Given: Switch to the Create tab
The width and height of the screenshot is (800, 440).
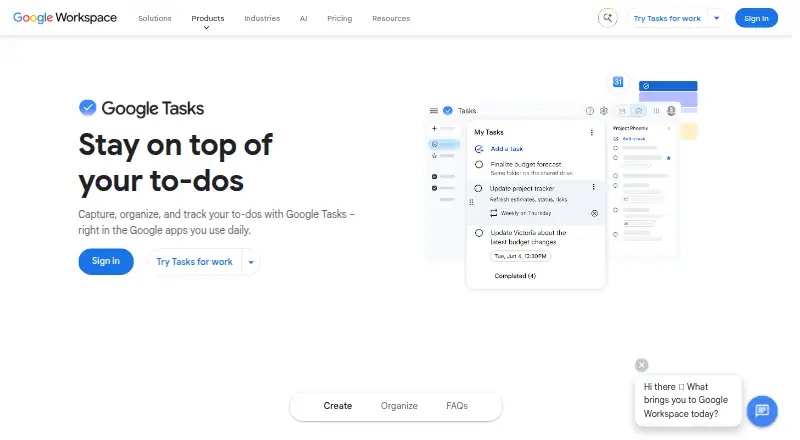Looking at the screenshot, I should (x=338, y=406).
